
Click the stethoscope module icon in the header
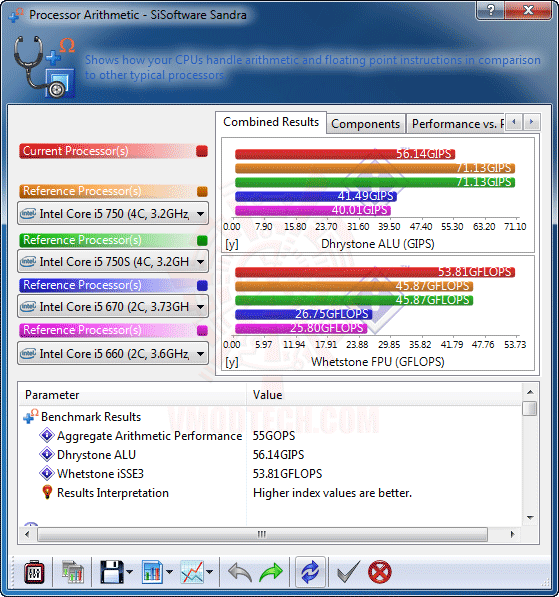pyautogui.click(x=44, y=67)
